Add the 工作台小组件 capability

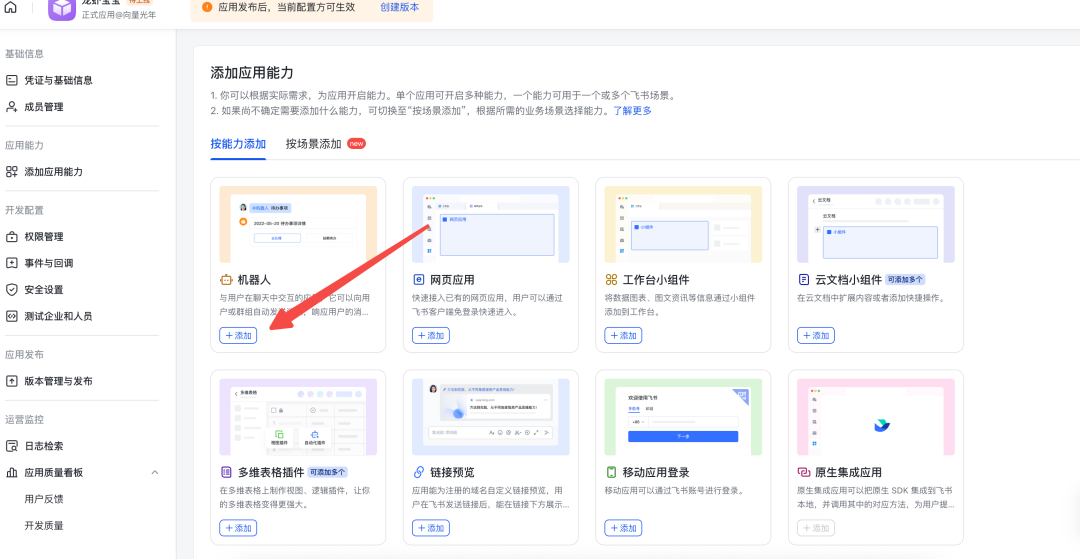click(623, 335)
